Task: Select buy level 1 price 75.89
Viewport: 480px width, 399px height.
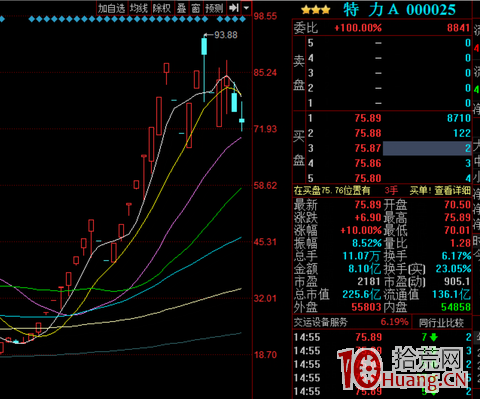Action: pos(368,118)
